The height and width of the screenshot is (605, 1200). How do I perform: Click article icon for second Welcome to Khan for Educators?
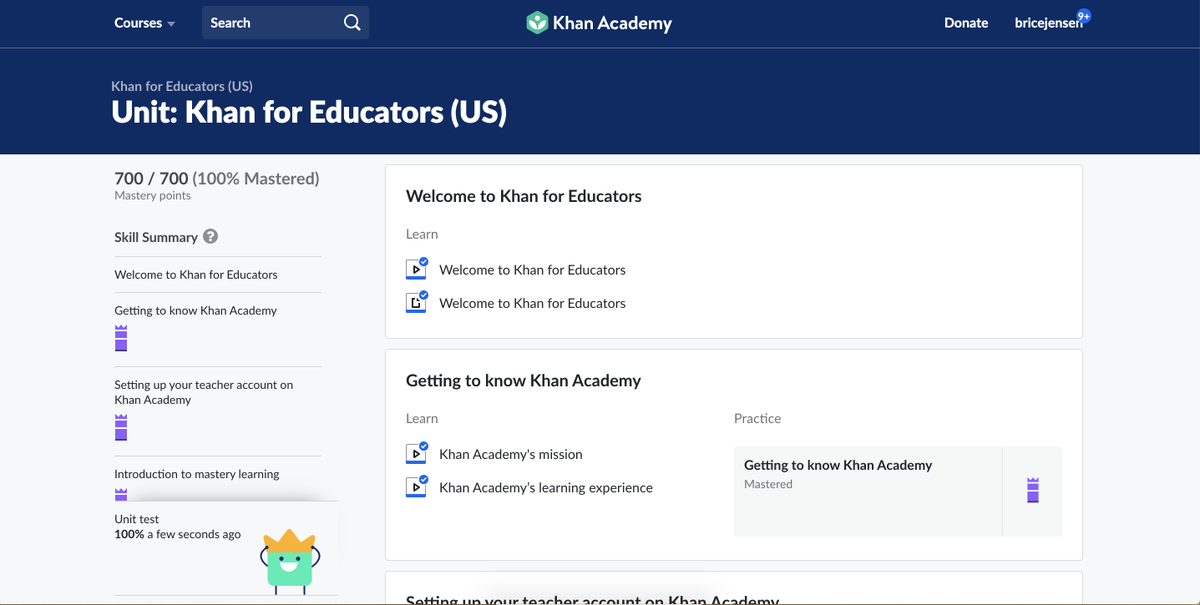416,302
